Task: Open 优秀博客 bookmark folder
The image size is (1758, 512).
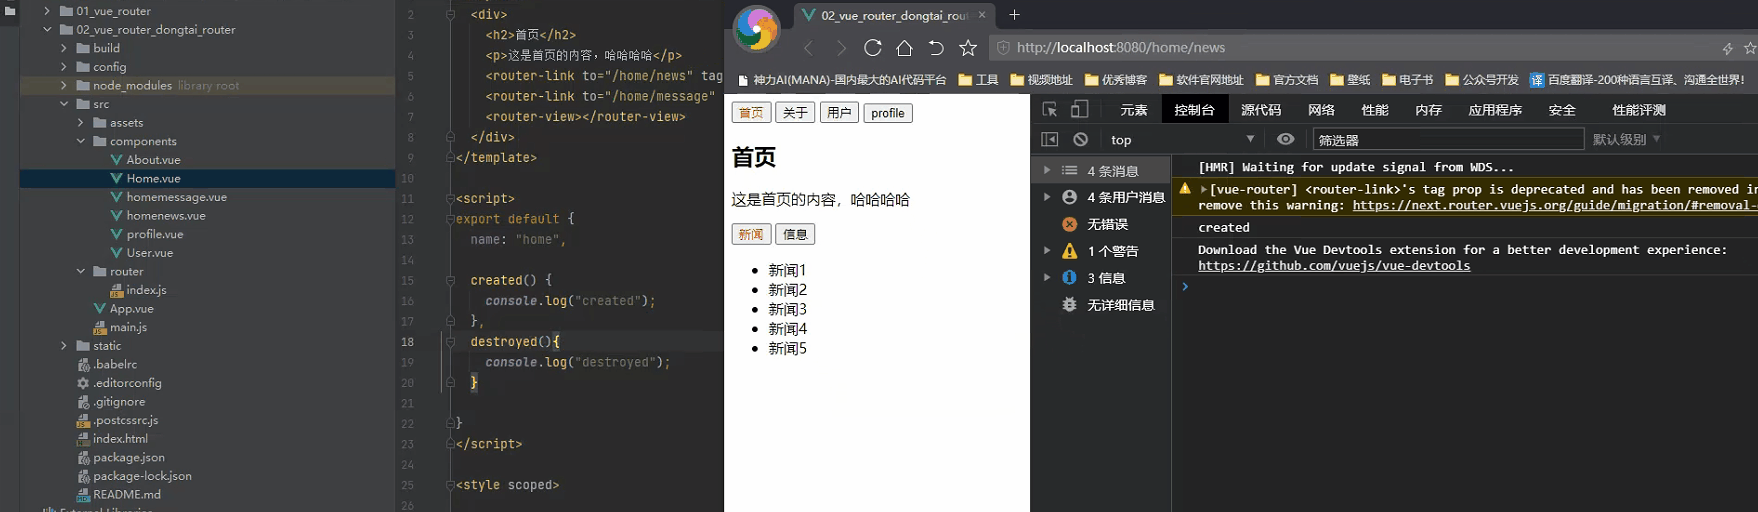Action: point(1115,80)
